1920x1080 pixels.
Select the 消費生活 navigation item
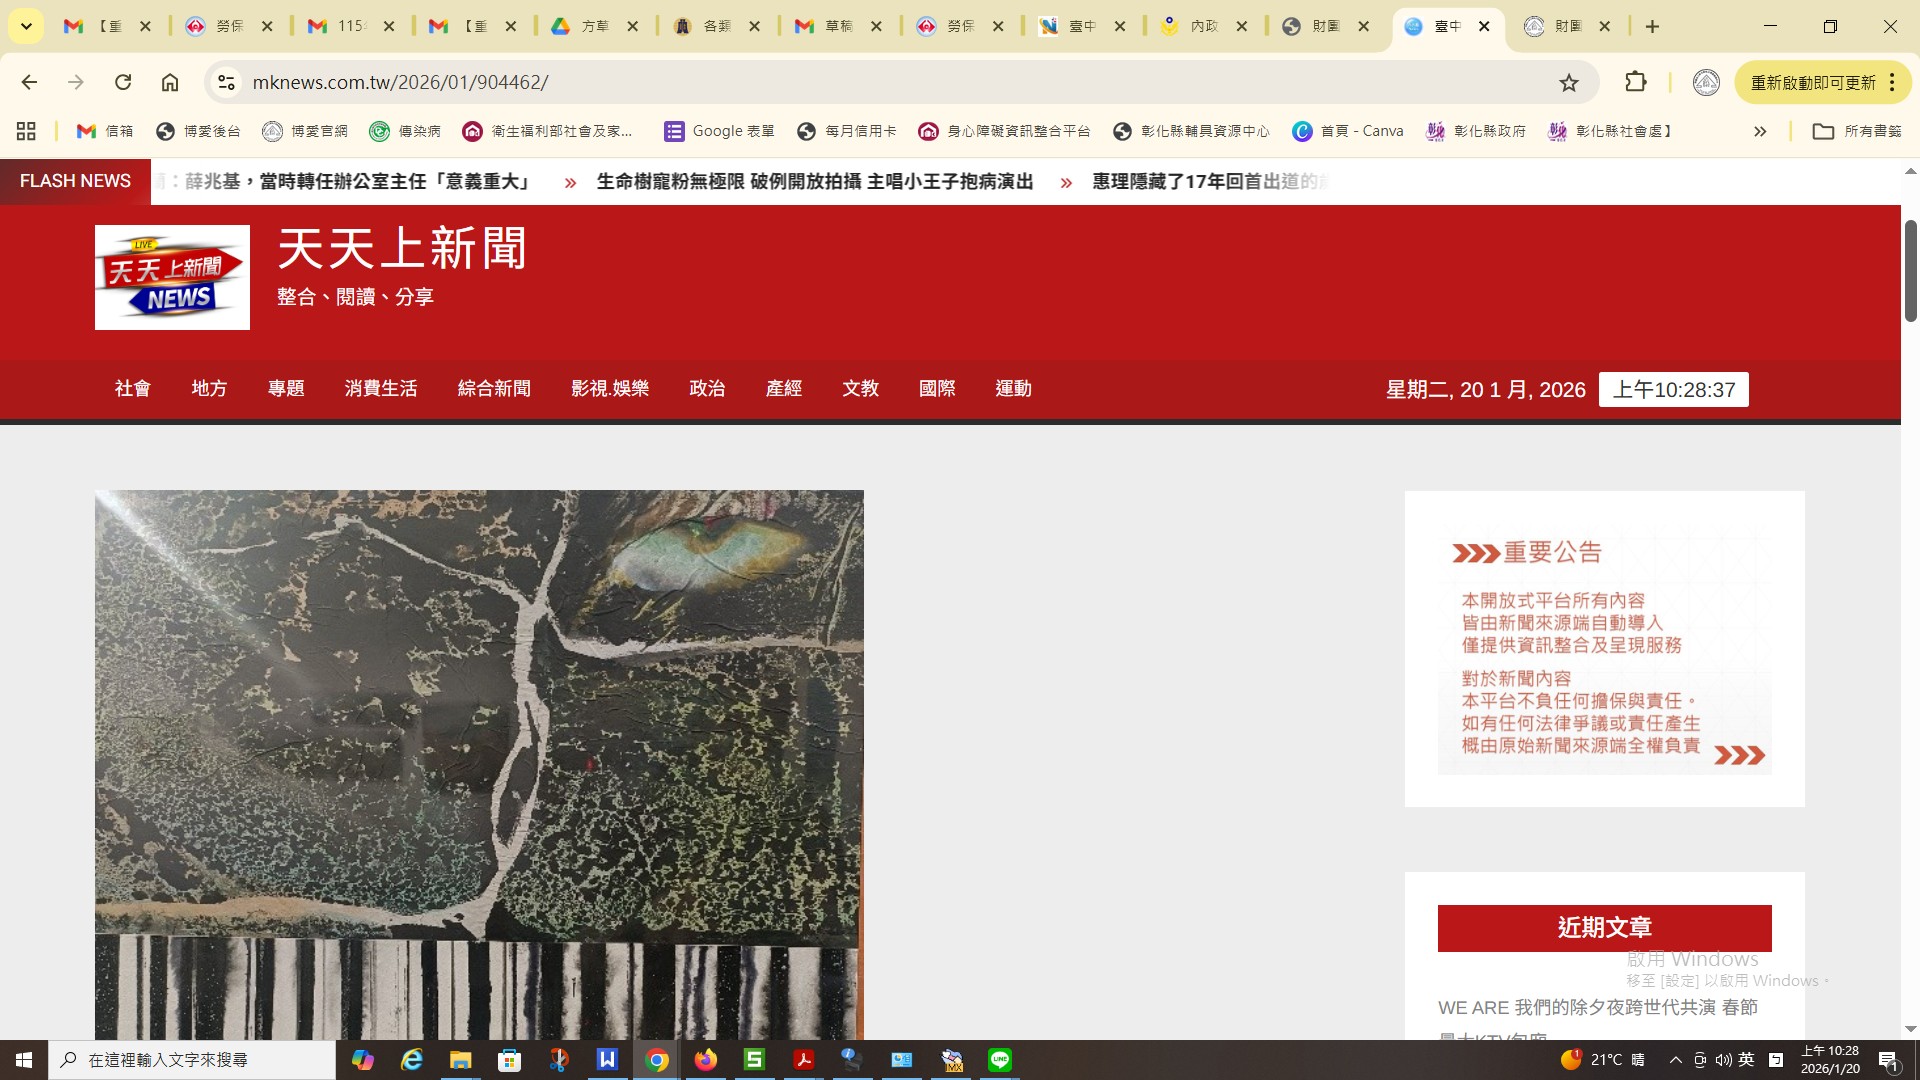tap(381, 389)
